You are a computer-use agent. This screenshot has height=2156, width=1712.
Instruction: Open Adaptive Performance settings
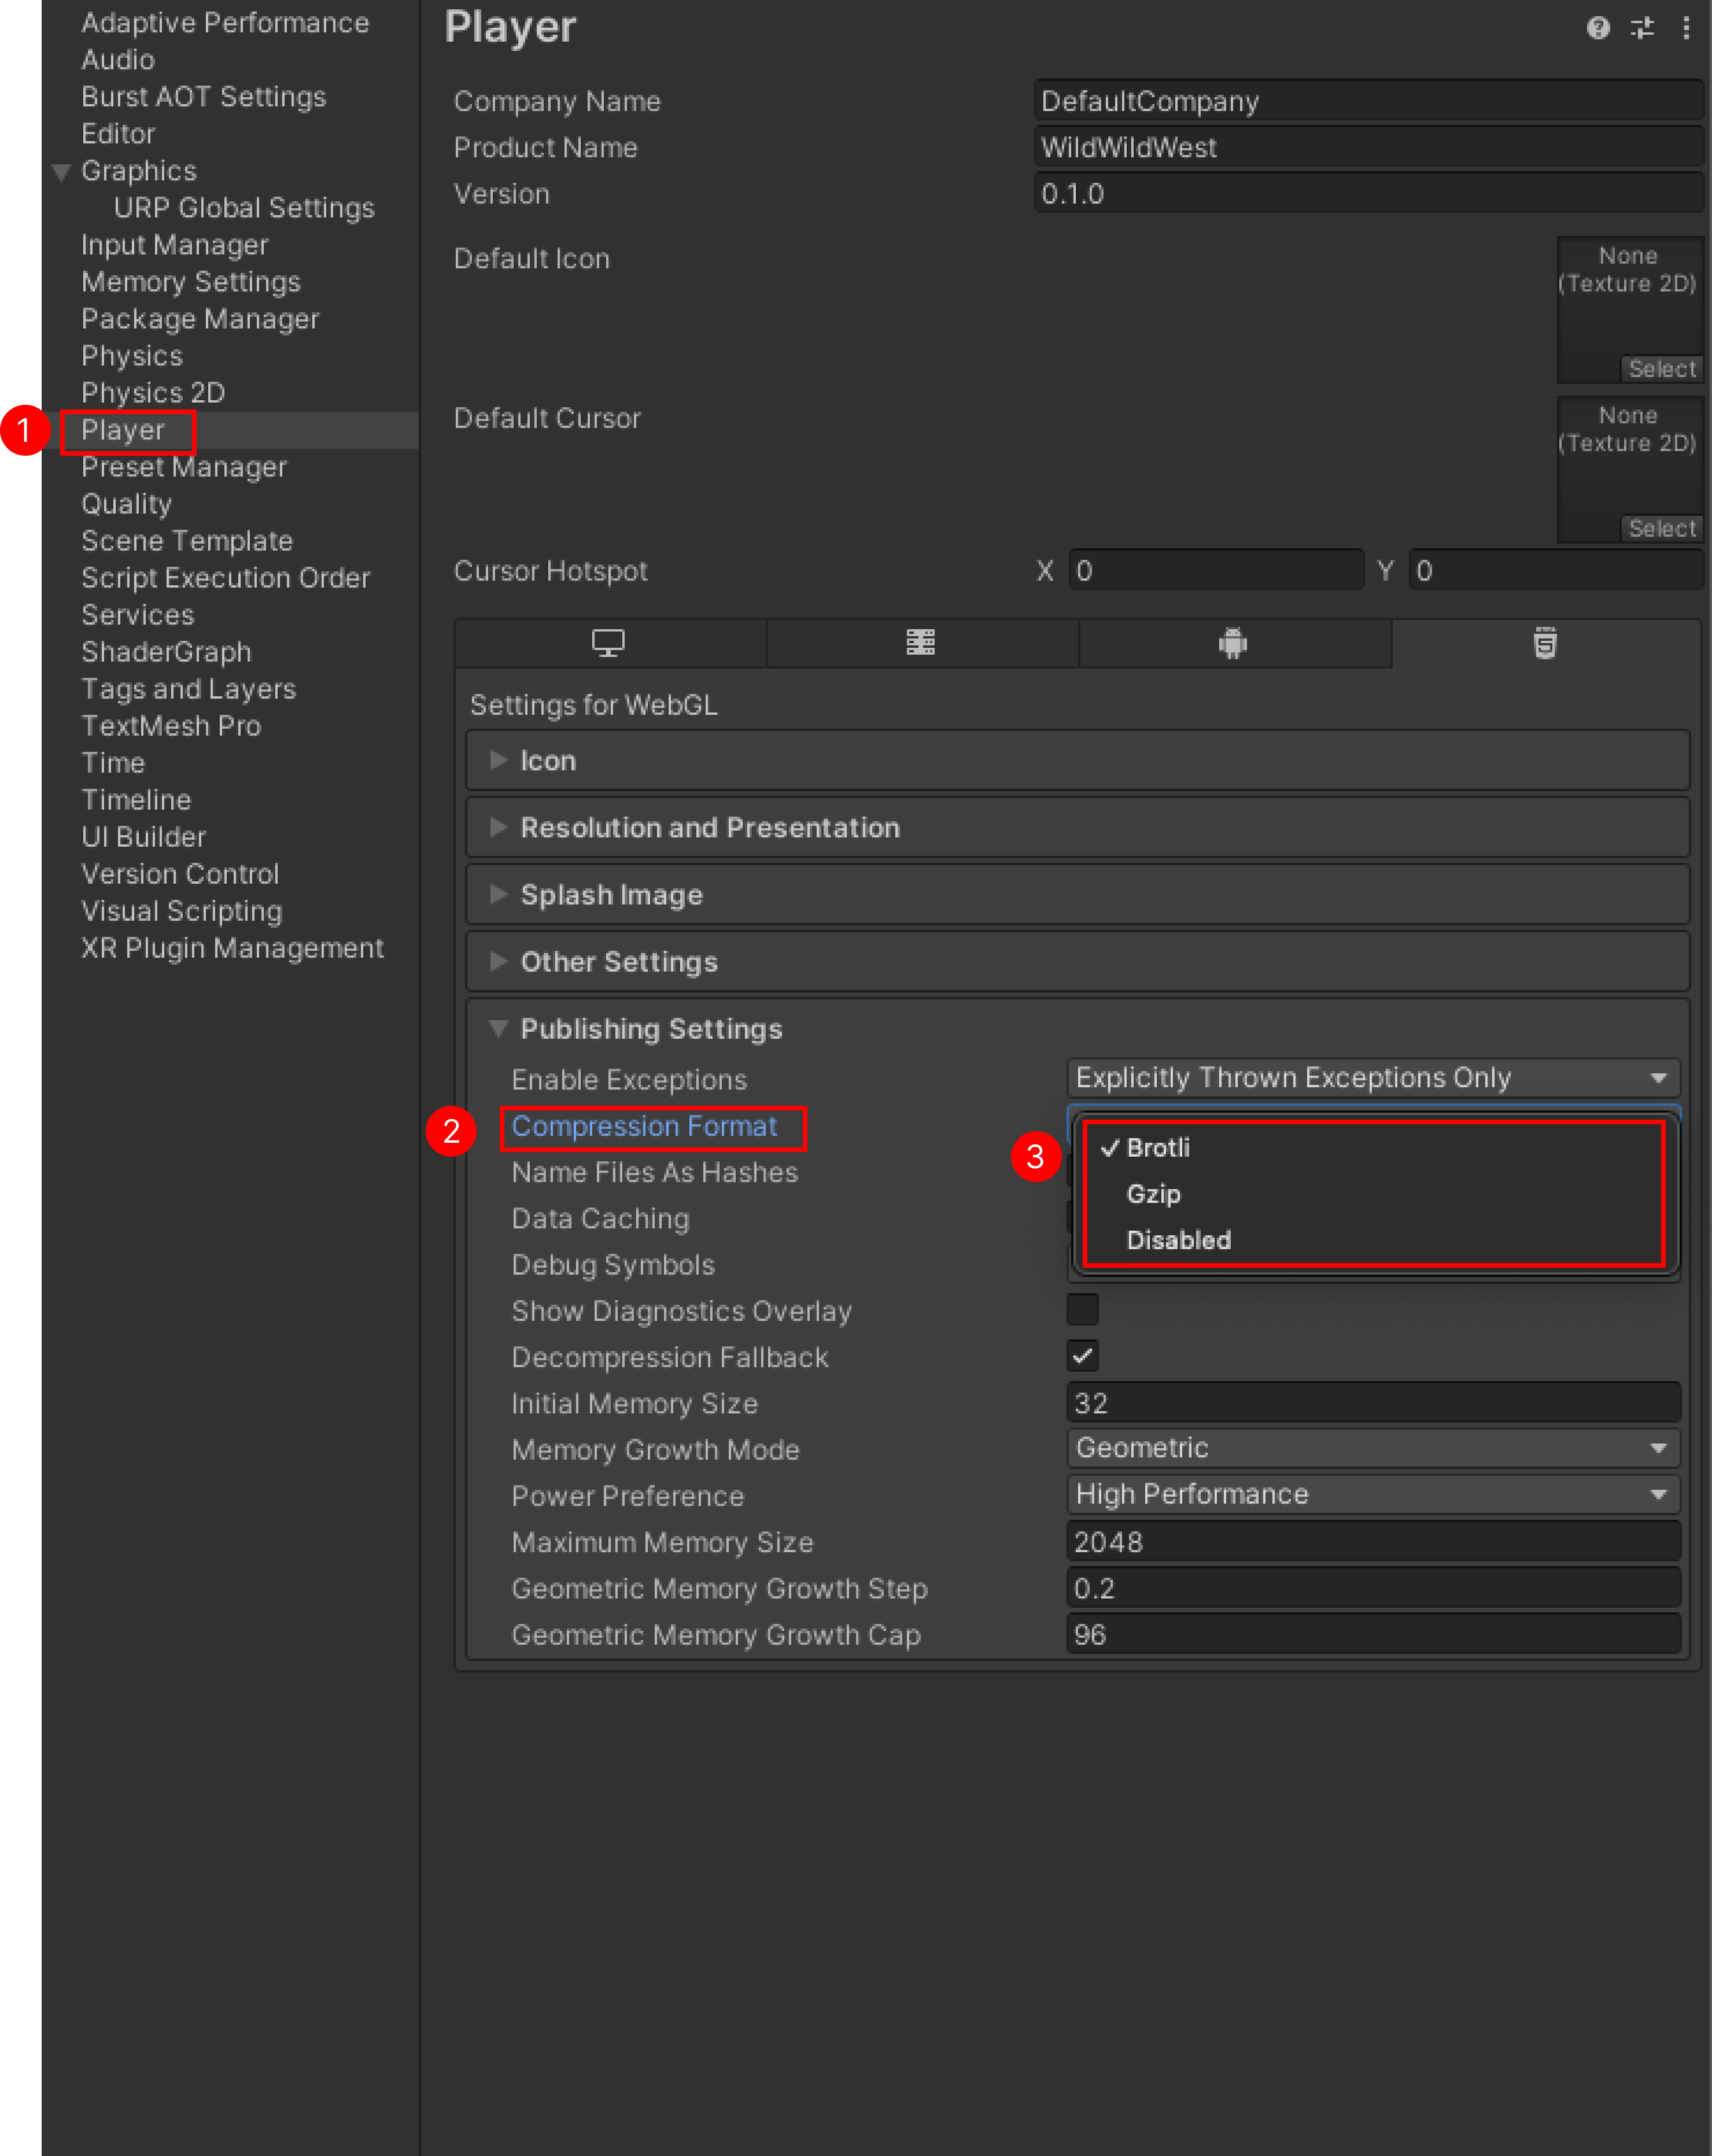(225, 23)
